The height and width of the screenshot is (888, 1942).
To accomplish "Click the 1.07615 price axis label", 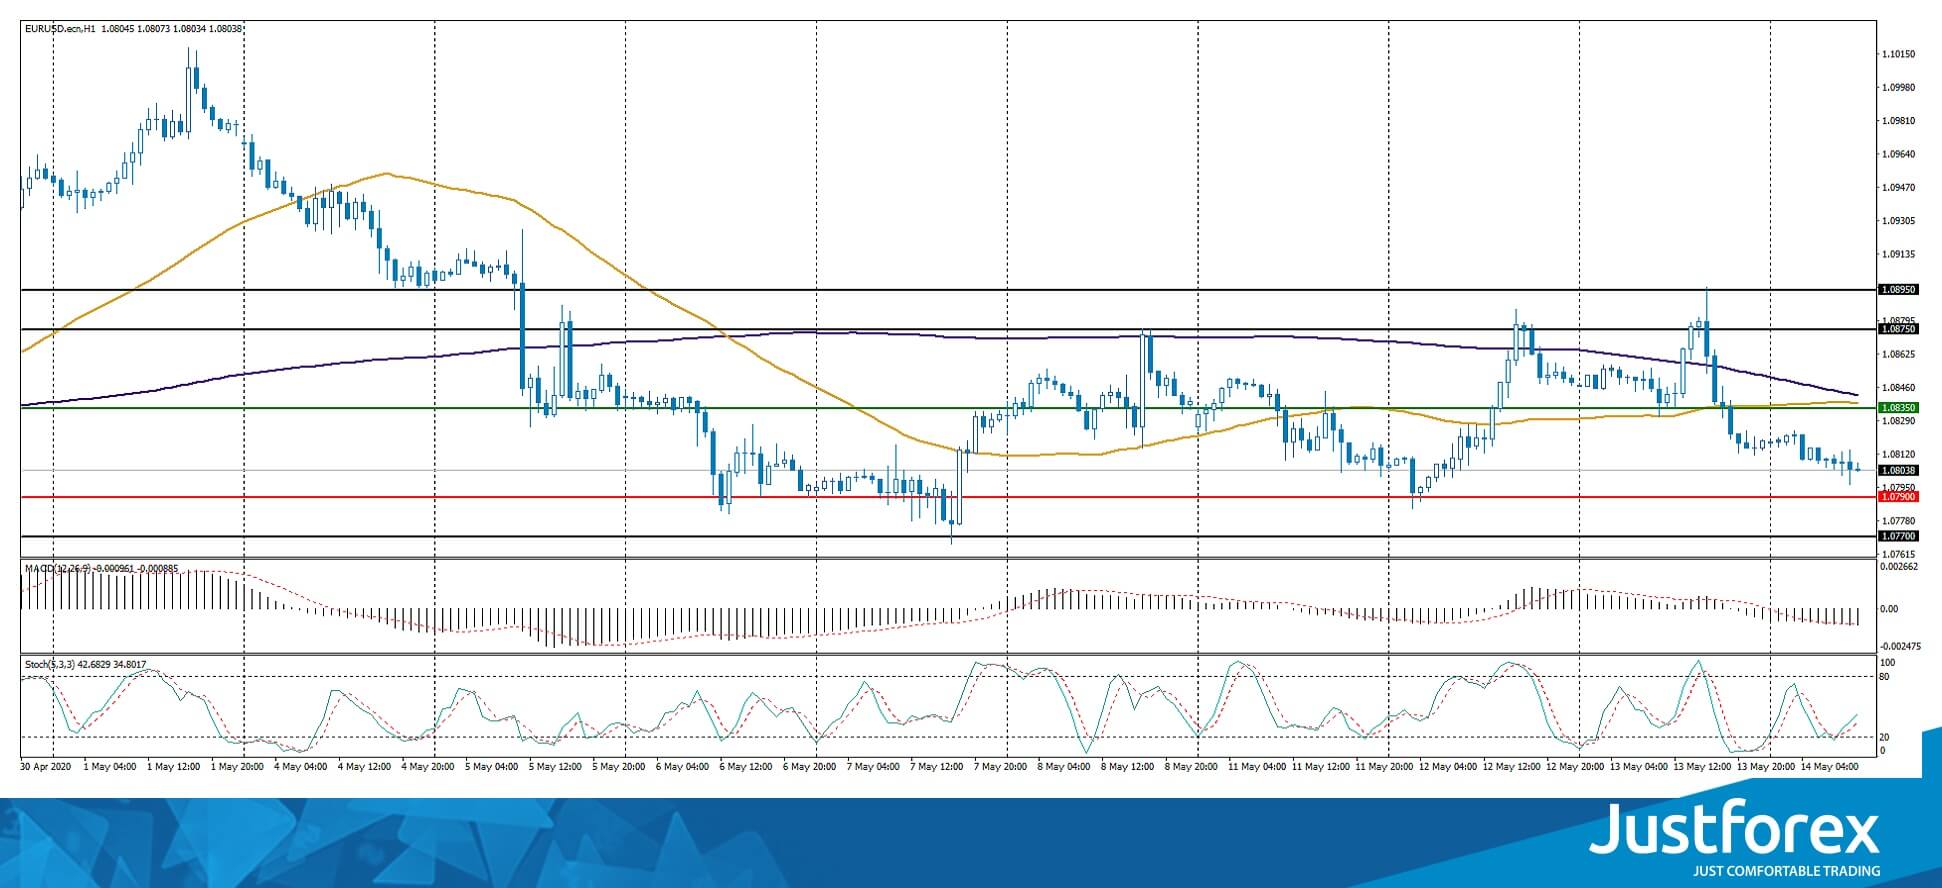I will point(1898,554).
